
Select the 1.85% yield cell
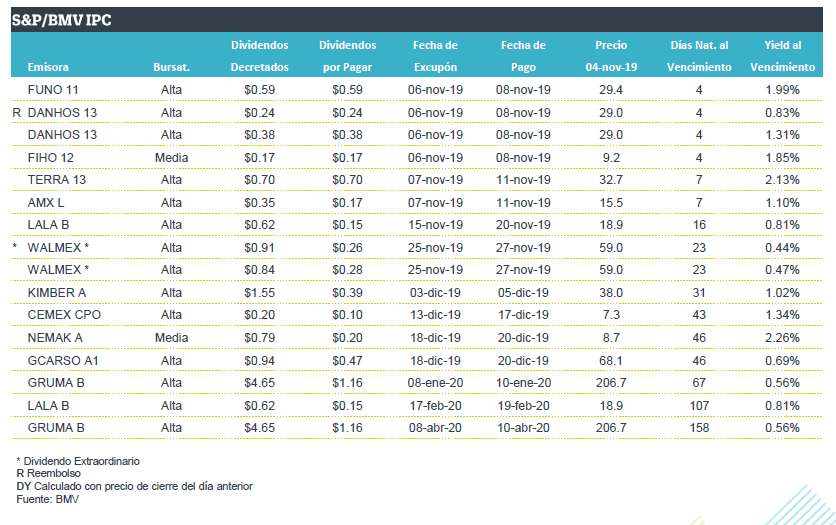[x=782, y=158]
